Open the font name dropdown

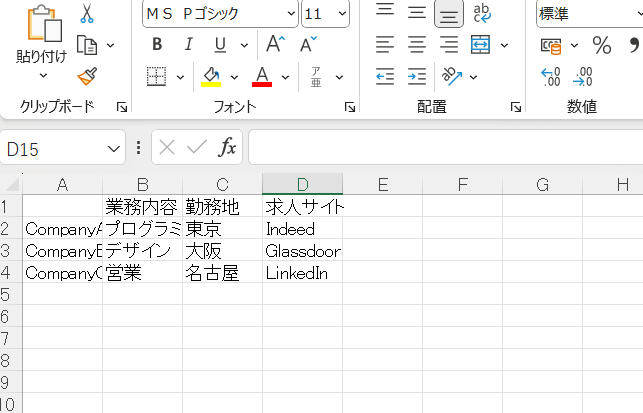[291, 14]
